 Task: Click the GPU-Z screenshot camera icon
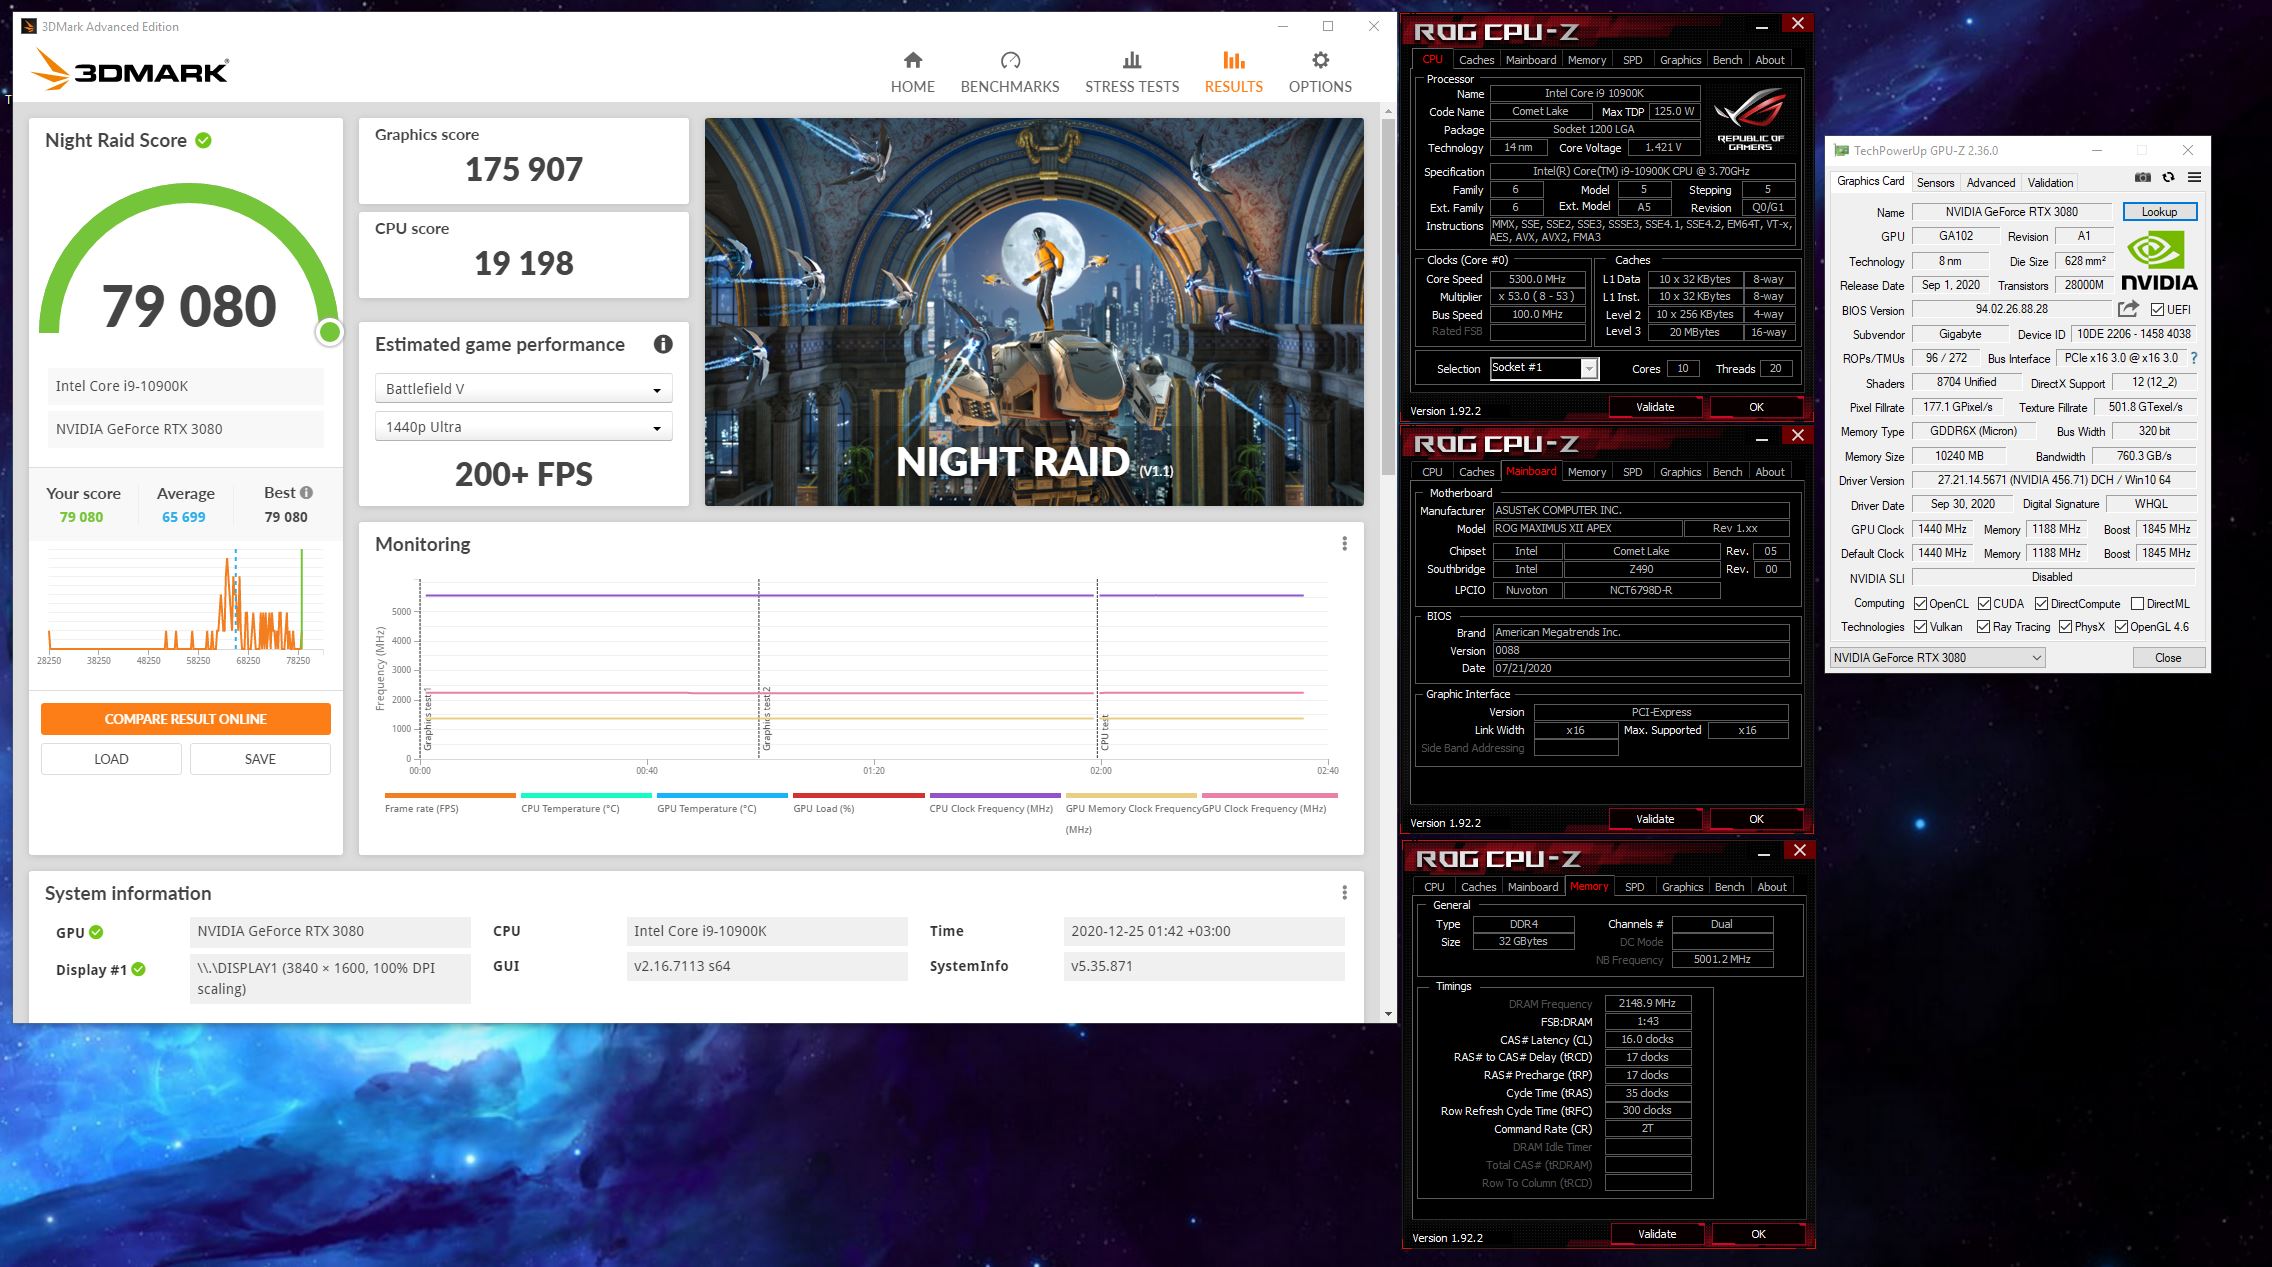pos(2142,178)
